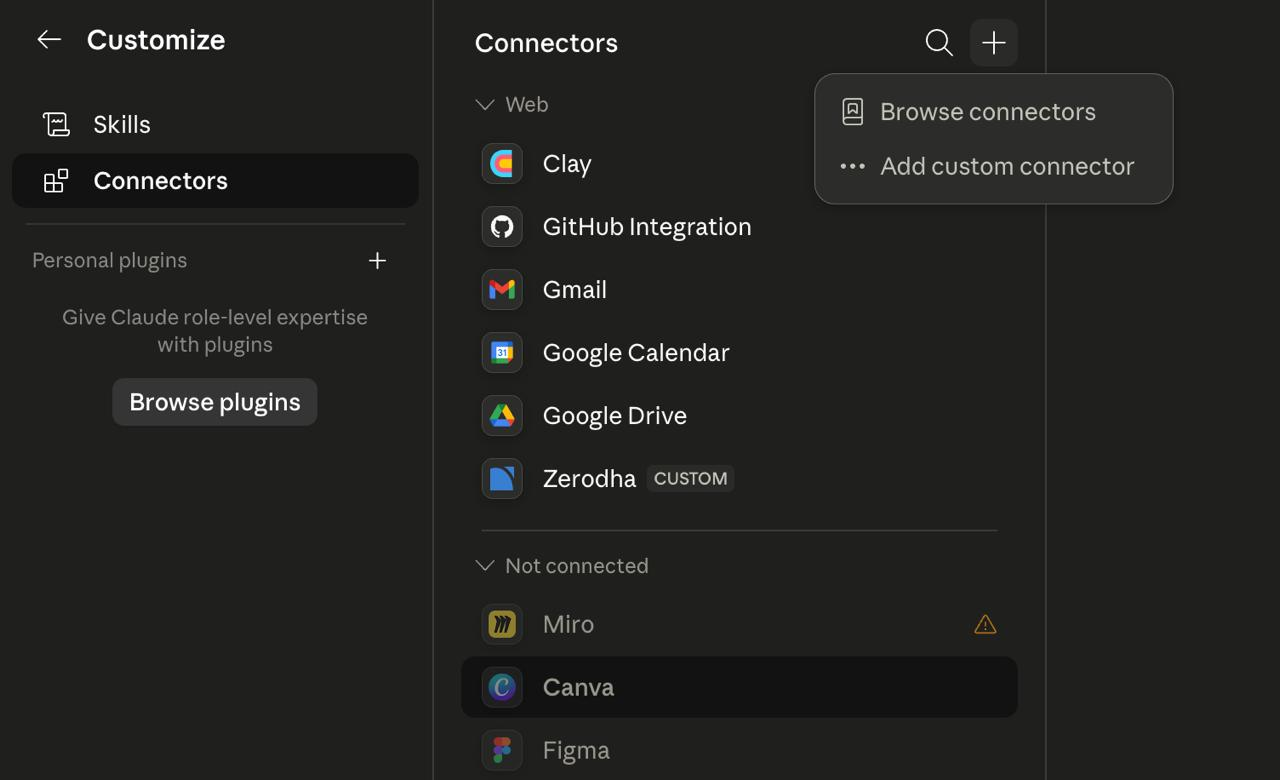Click the CUSTOM badge beside Zerodha
The image size is (1280, 780).
point(690,479)
